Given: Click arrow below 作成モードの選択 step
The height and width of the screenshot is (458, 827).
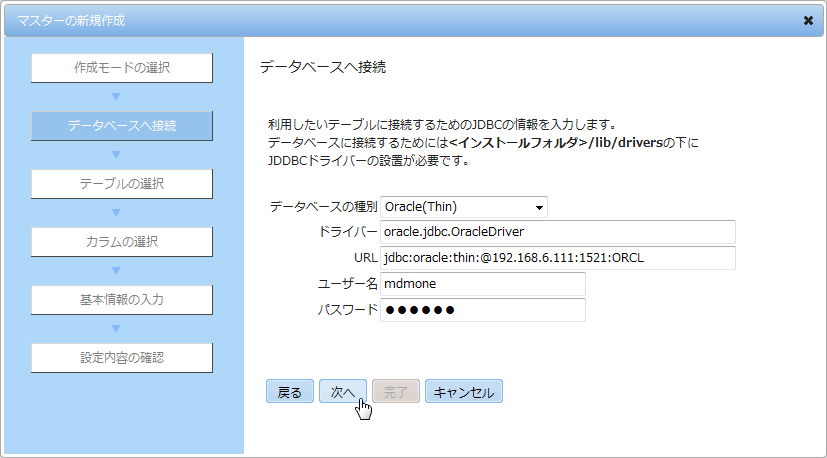Looking at the screenshot, I should coord(117,97).
